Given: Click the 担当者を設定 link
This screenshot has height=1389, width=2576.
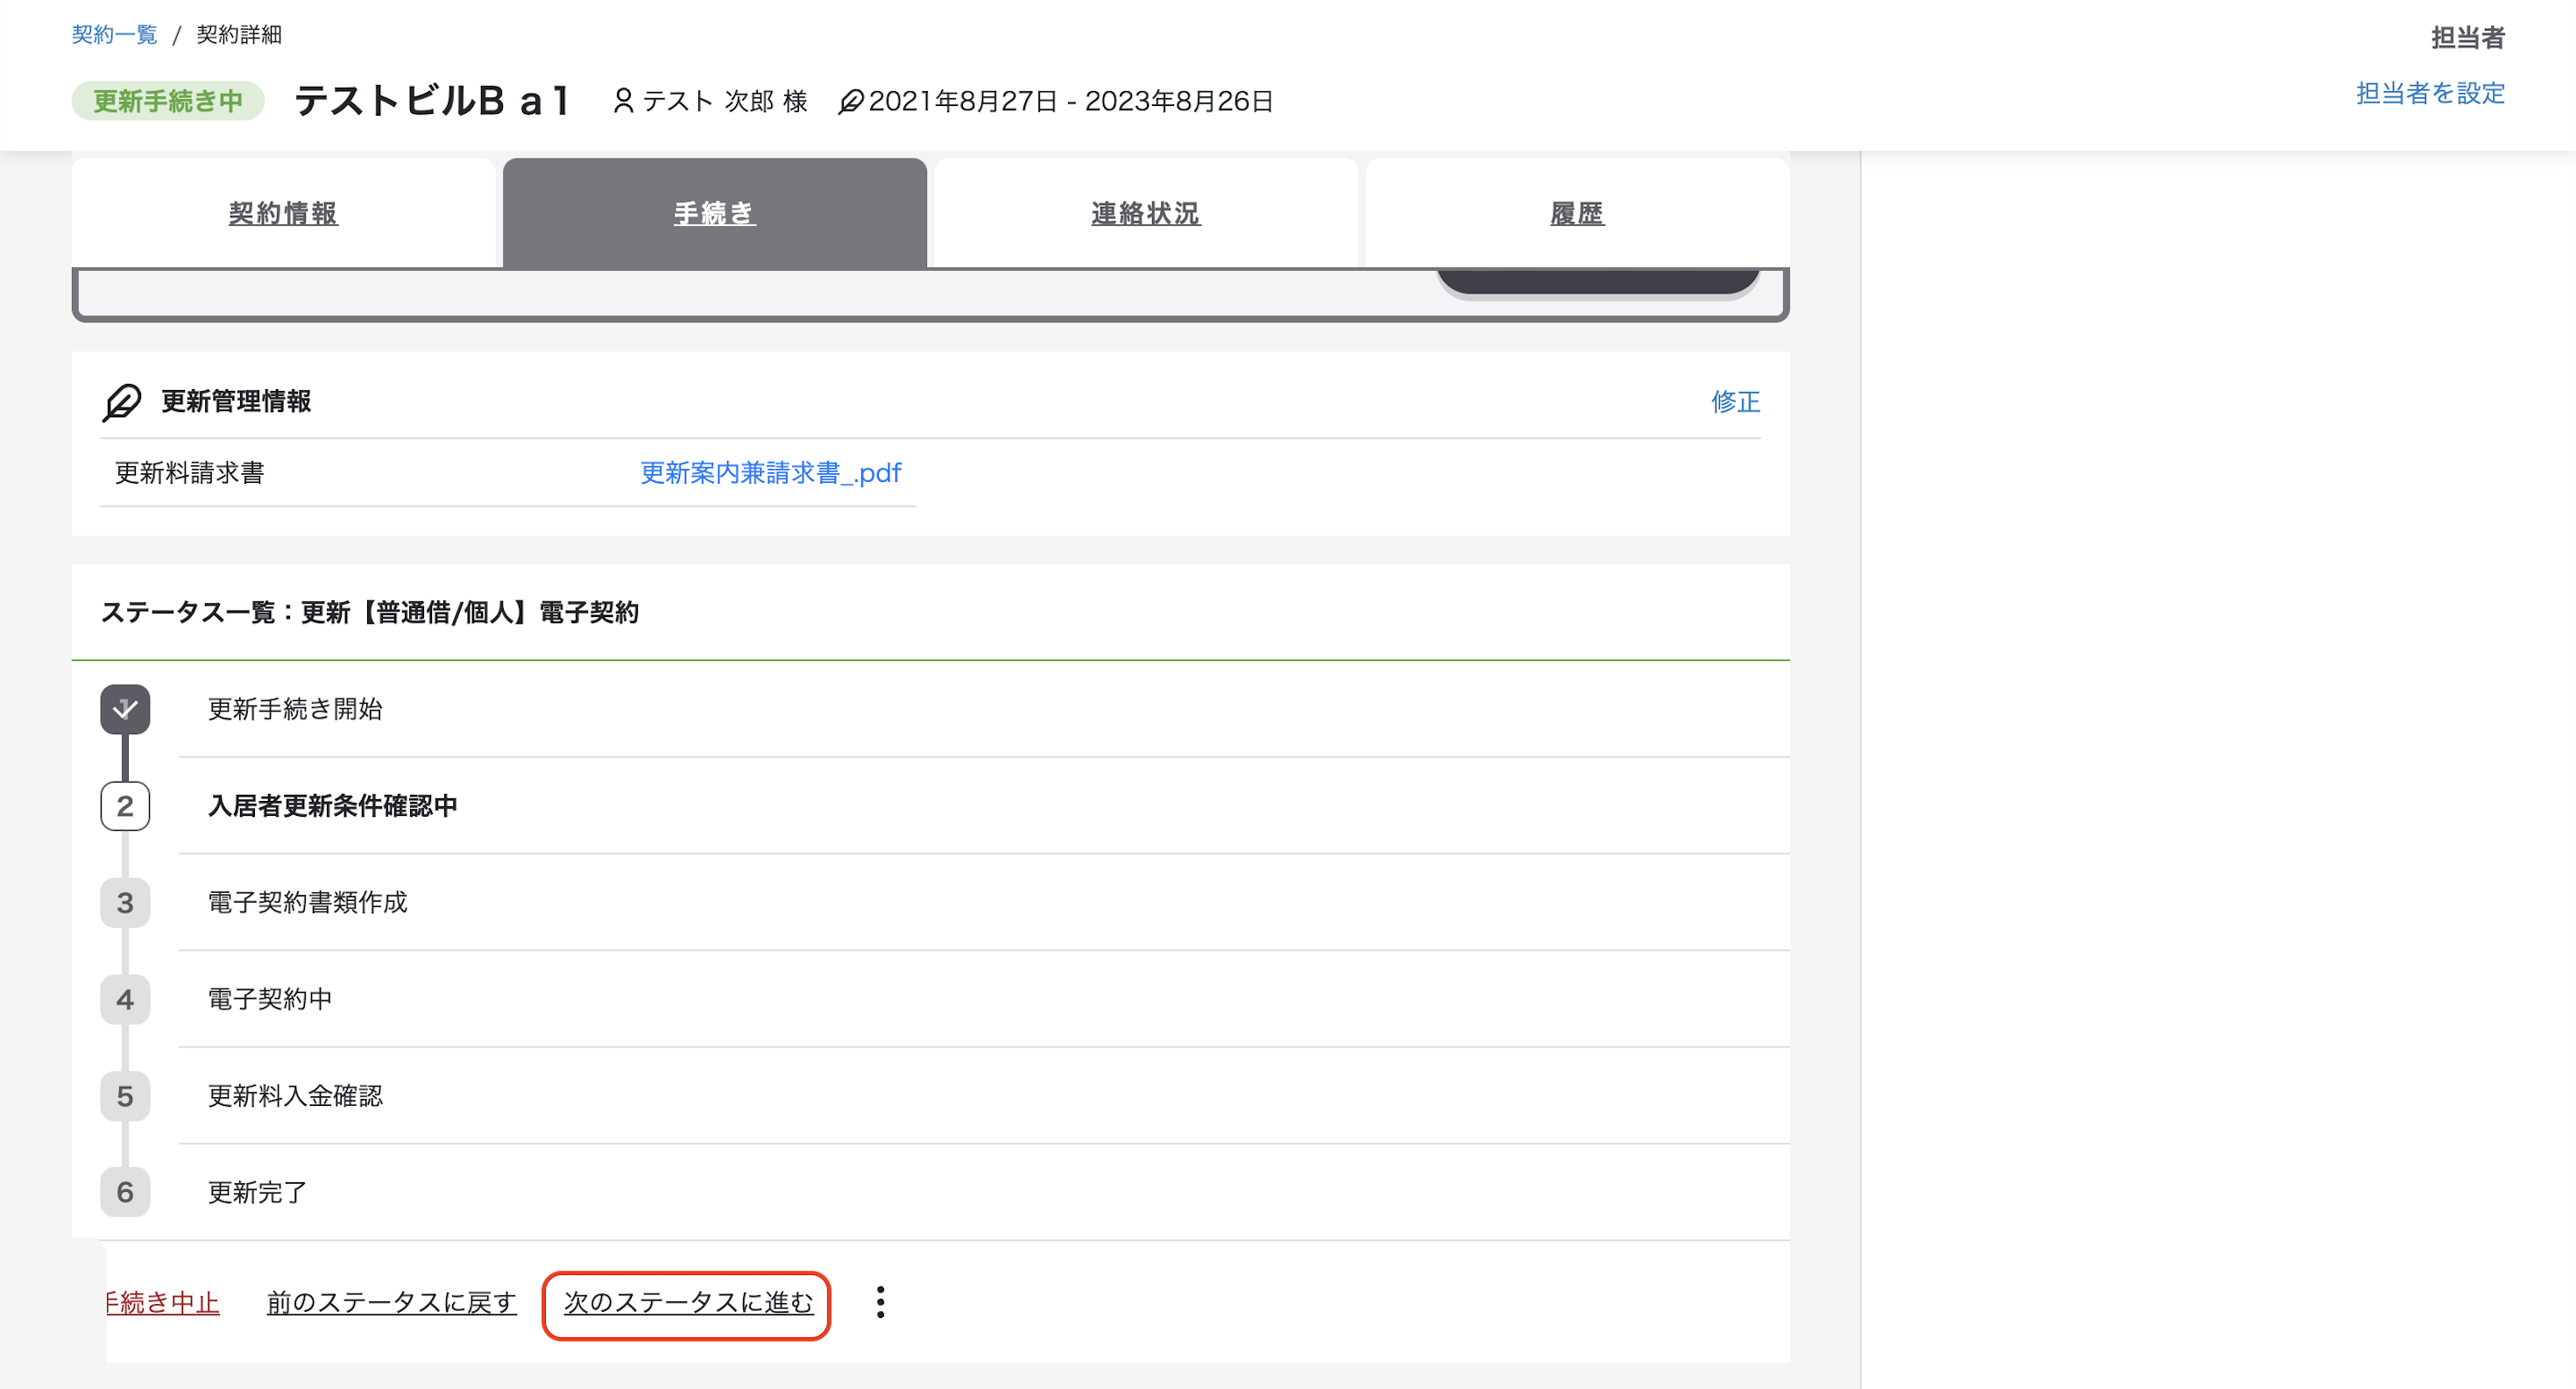Looking at the screenshot, I should [x=2430, y=93].
